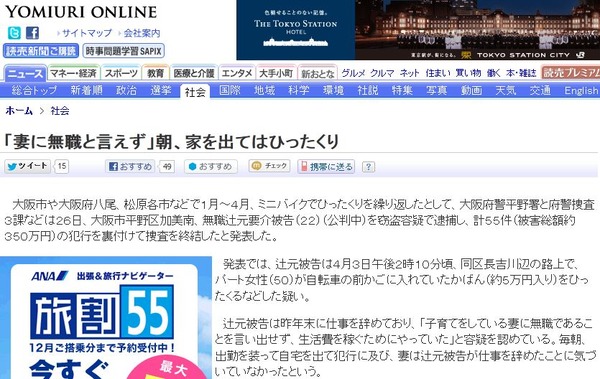The width and height of the screenshot is (600, 379).
Task: Open グルメ link
Action: (x=353, y=73)
